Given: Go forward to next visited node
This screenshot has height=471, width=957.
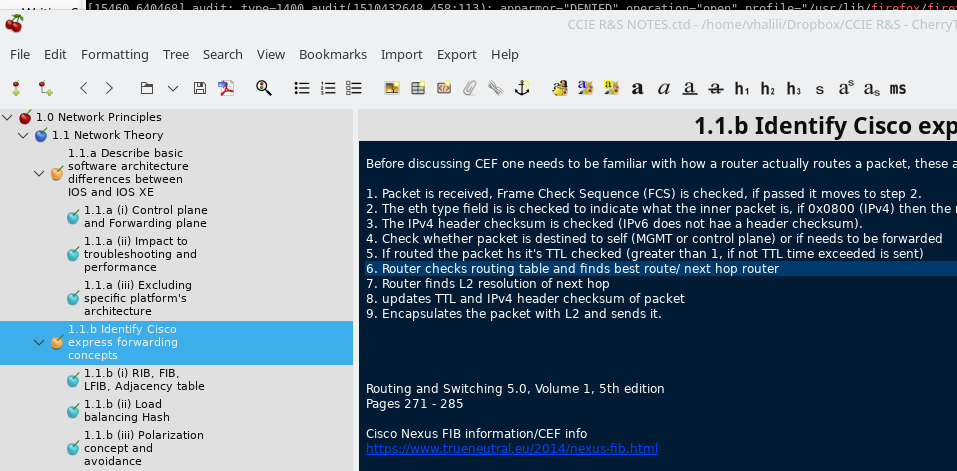Looking at the screenshot, I should point(109,88).
